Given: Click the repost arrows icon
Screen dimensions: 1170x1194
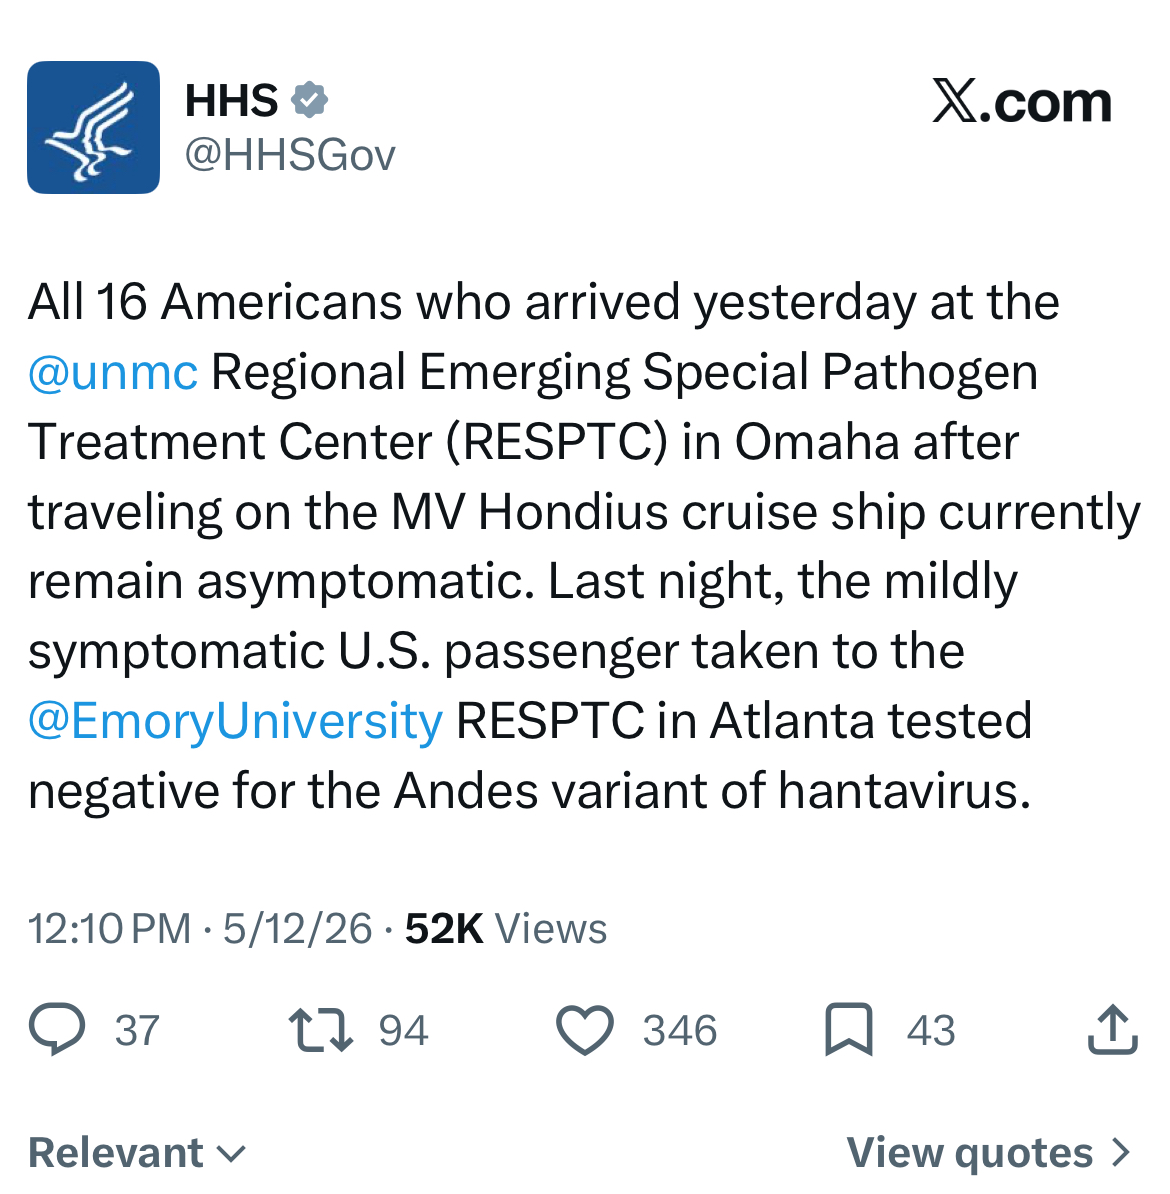Looking at the screenshot, I should pos(321,1030).
